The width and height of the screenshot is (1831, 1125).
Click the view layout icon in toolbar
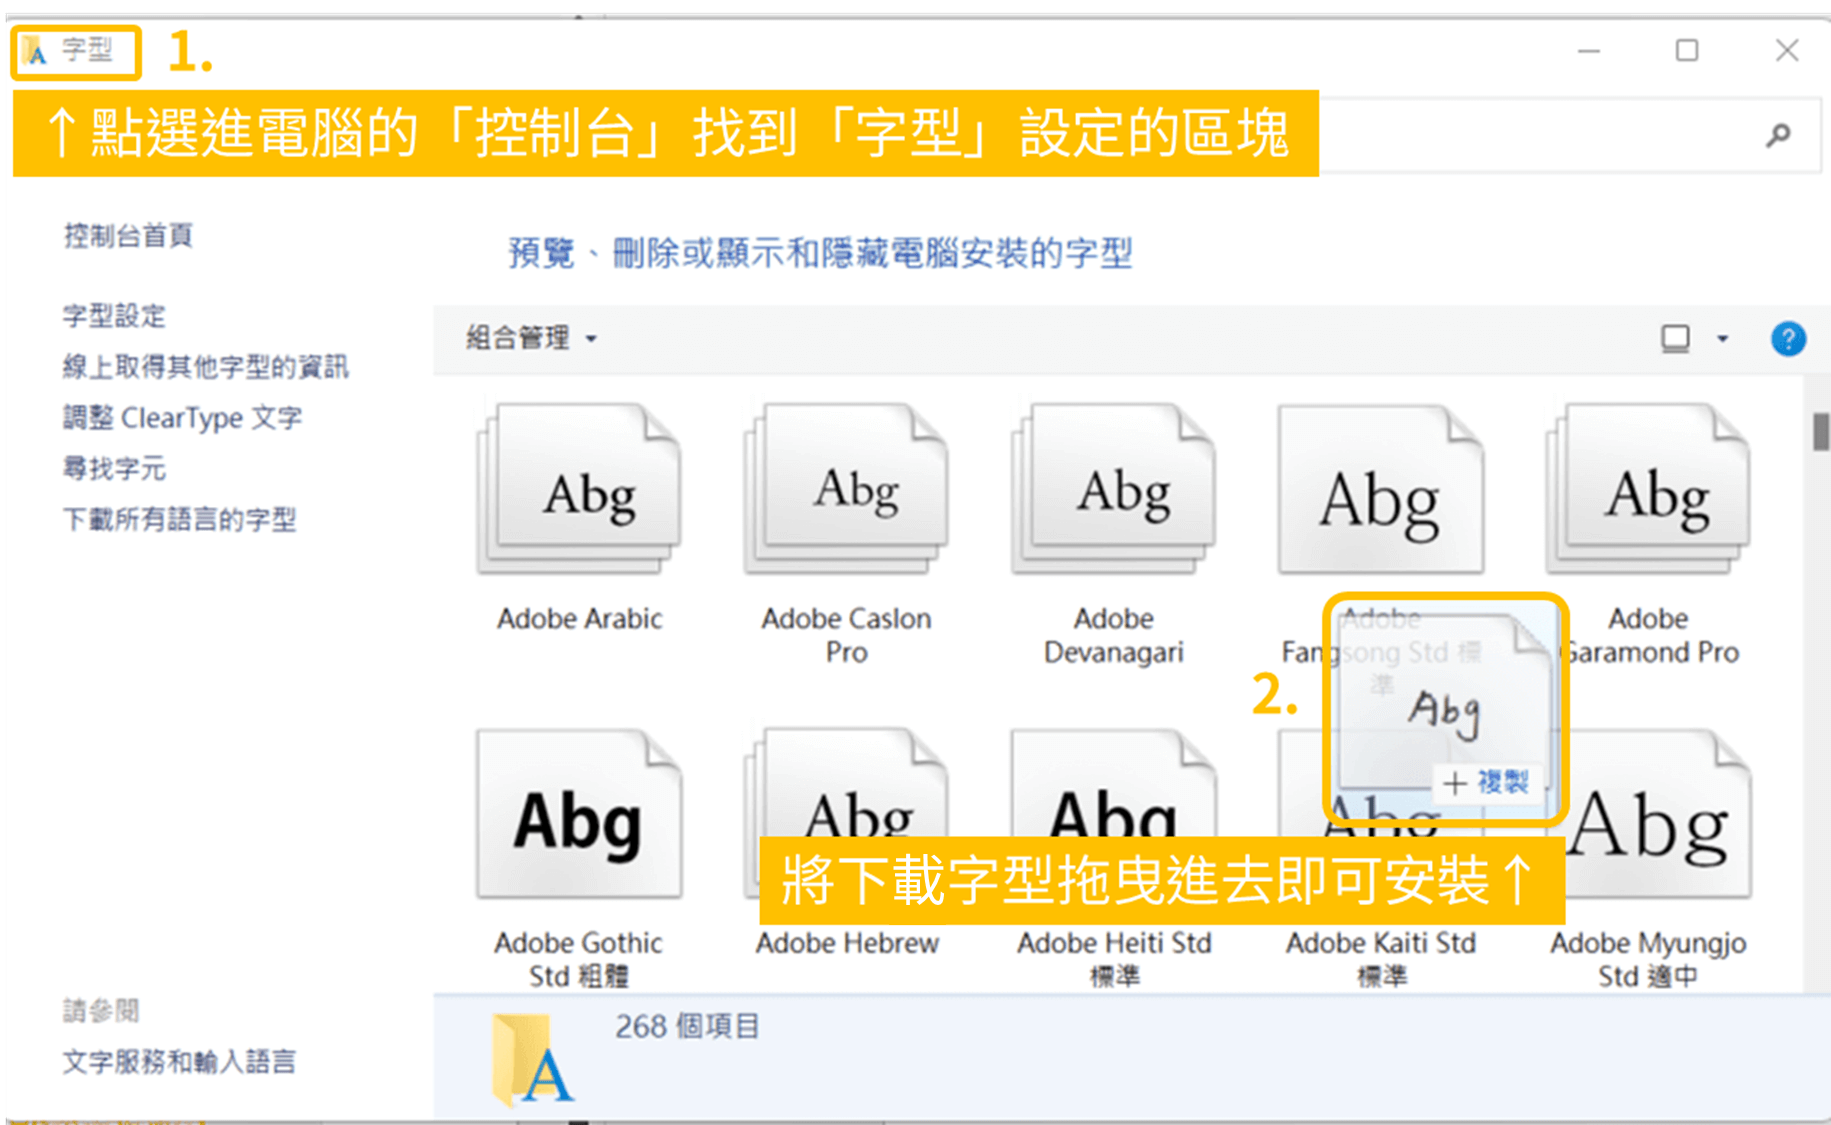1676,339
